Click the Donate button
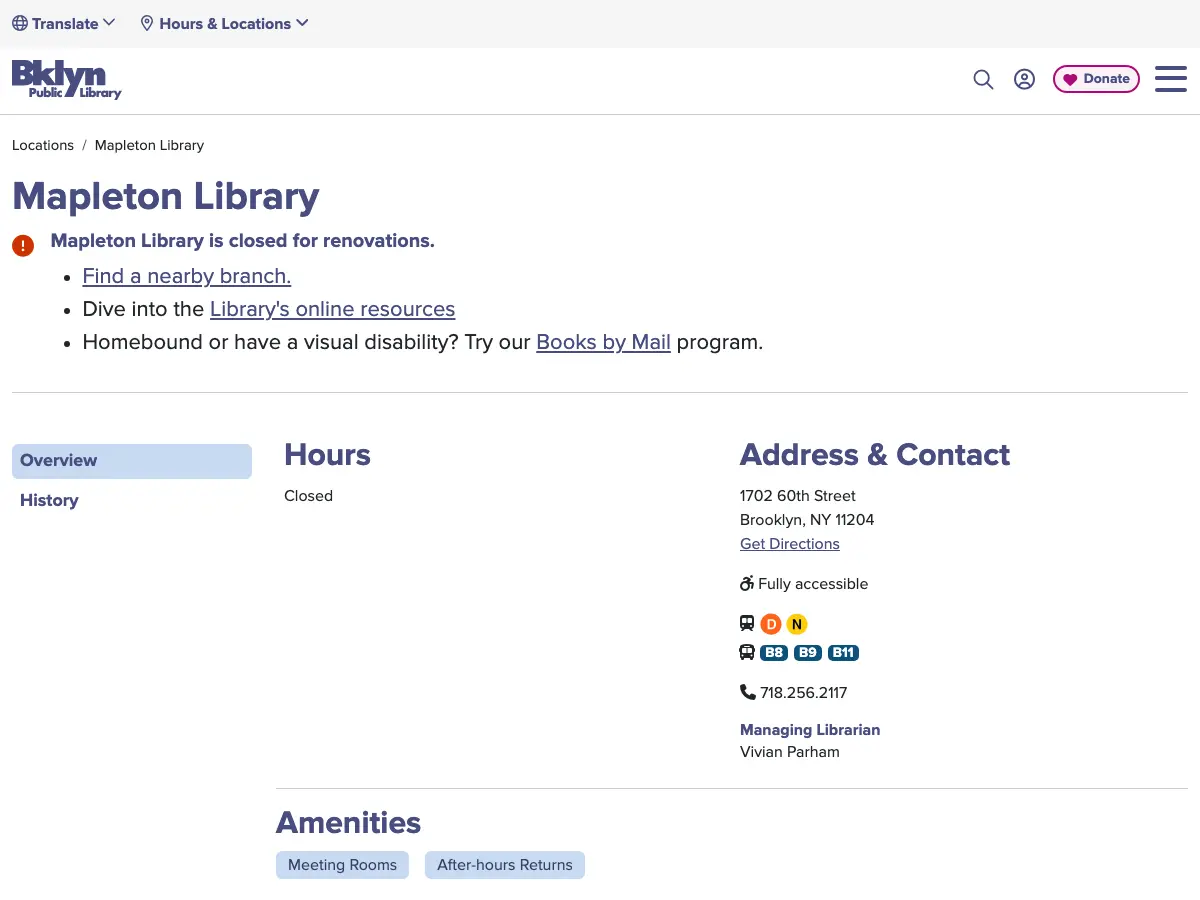 point(1096,79)
